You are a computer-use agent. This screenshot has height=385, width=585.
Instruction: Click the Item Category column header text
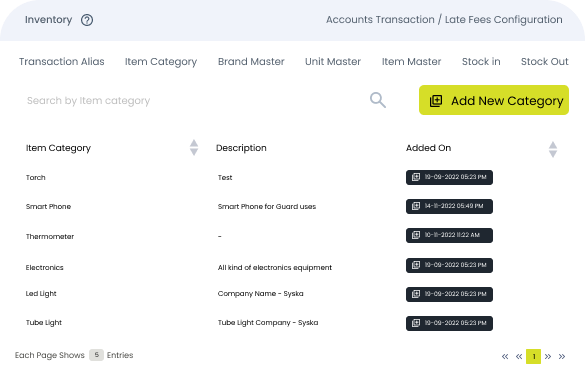(x=58, y=148)
